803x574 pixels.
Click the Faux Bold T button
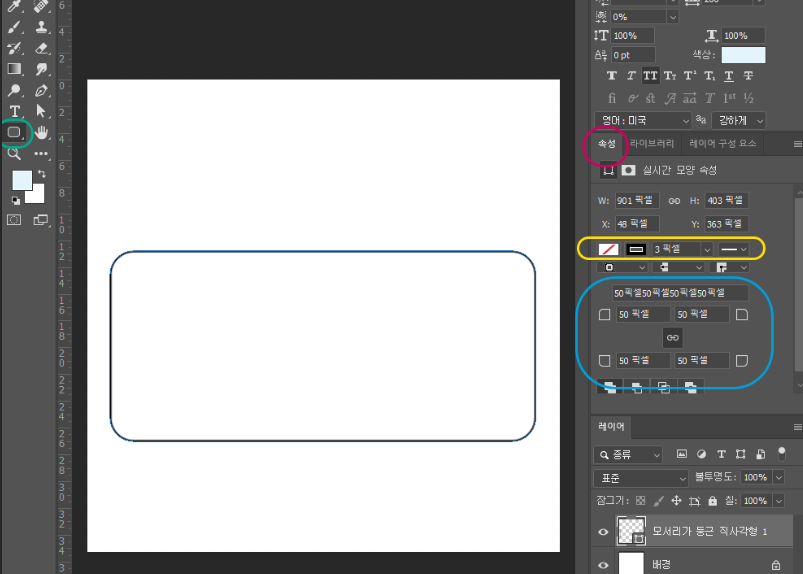pos(611,76)
